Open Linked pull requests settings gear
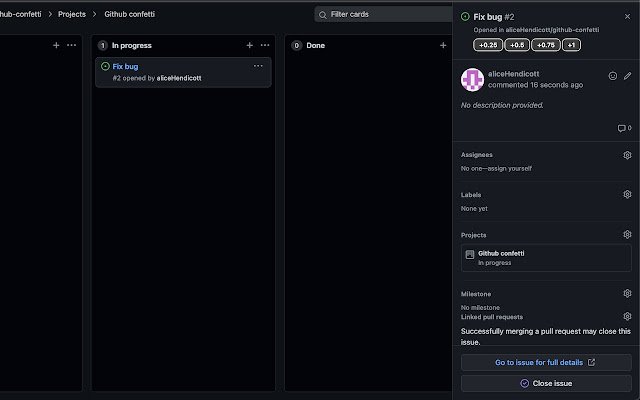This screenshot has width=640, height=400. (627, 316)
